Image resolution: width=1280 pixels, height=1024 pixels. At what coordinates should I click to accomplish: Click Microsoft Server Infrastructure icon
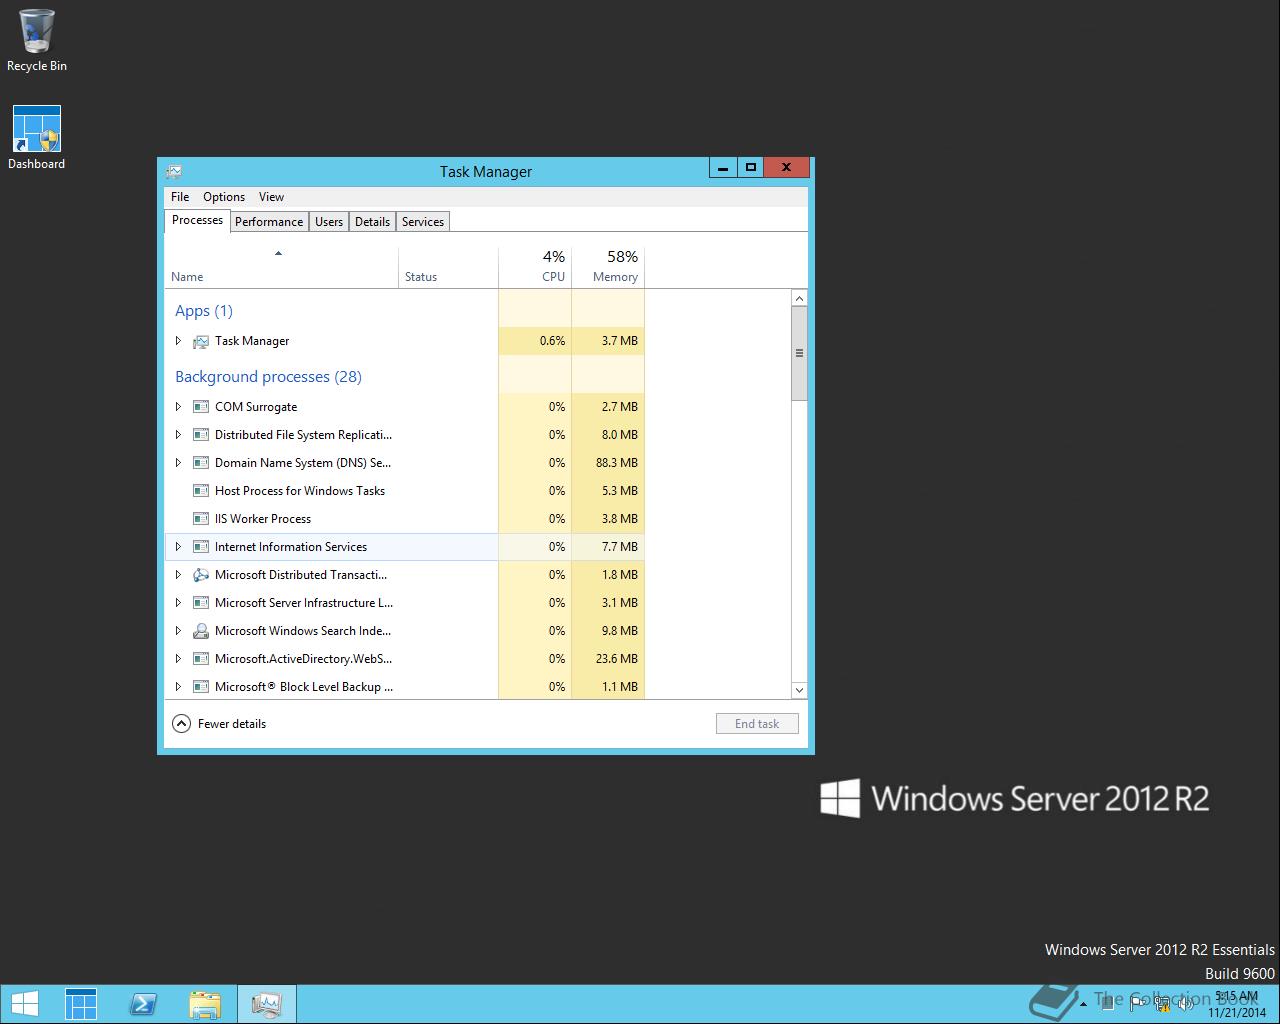click(x=201, y=603)
